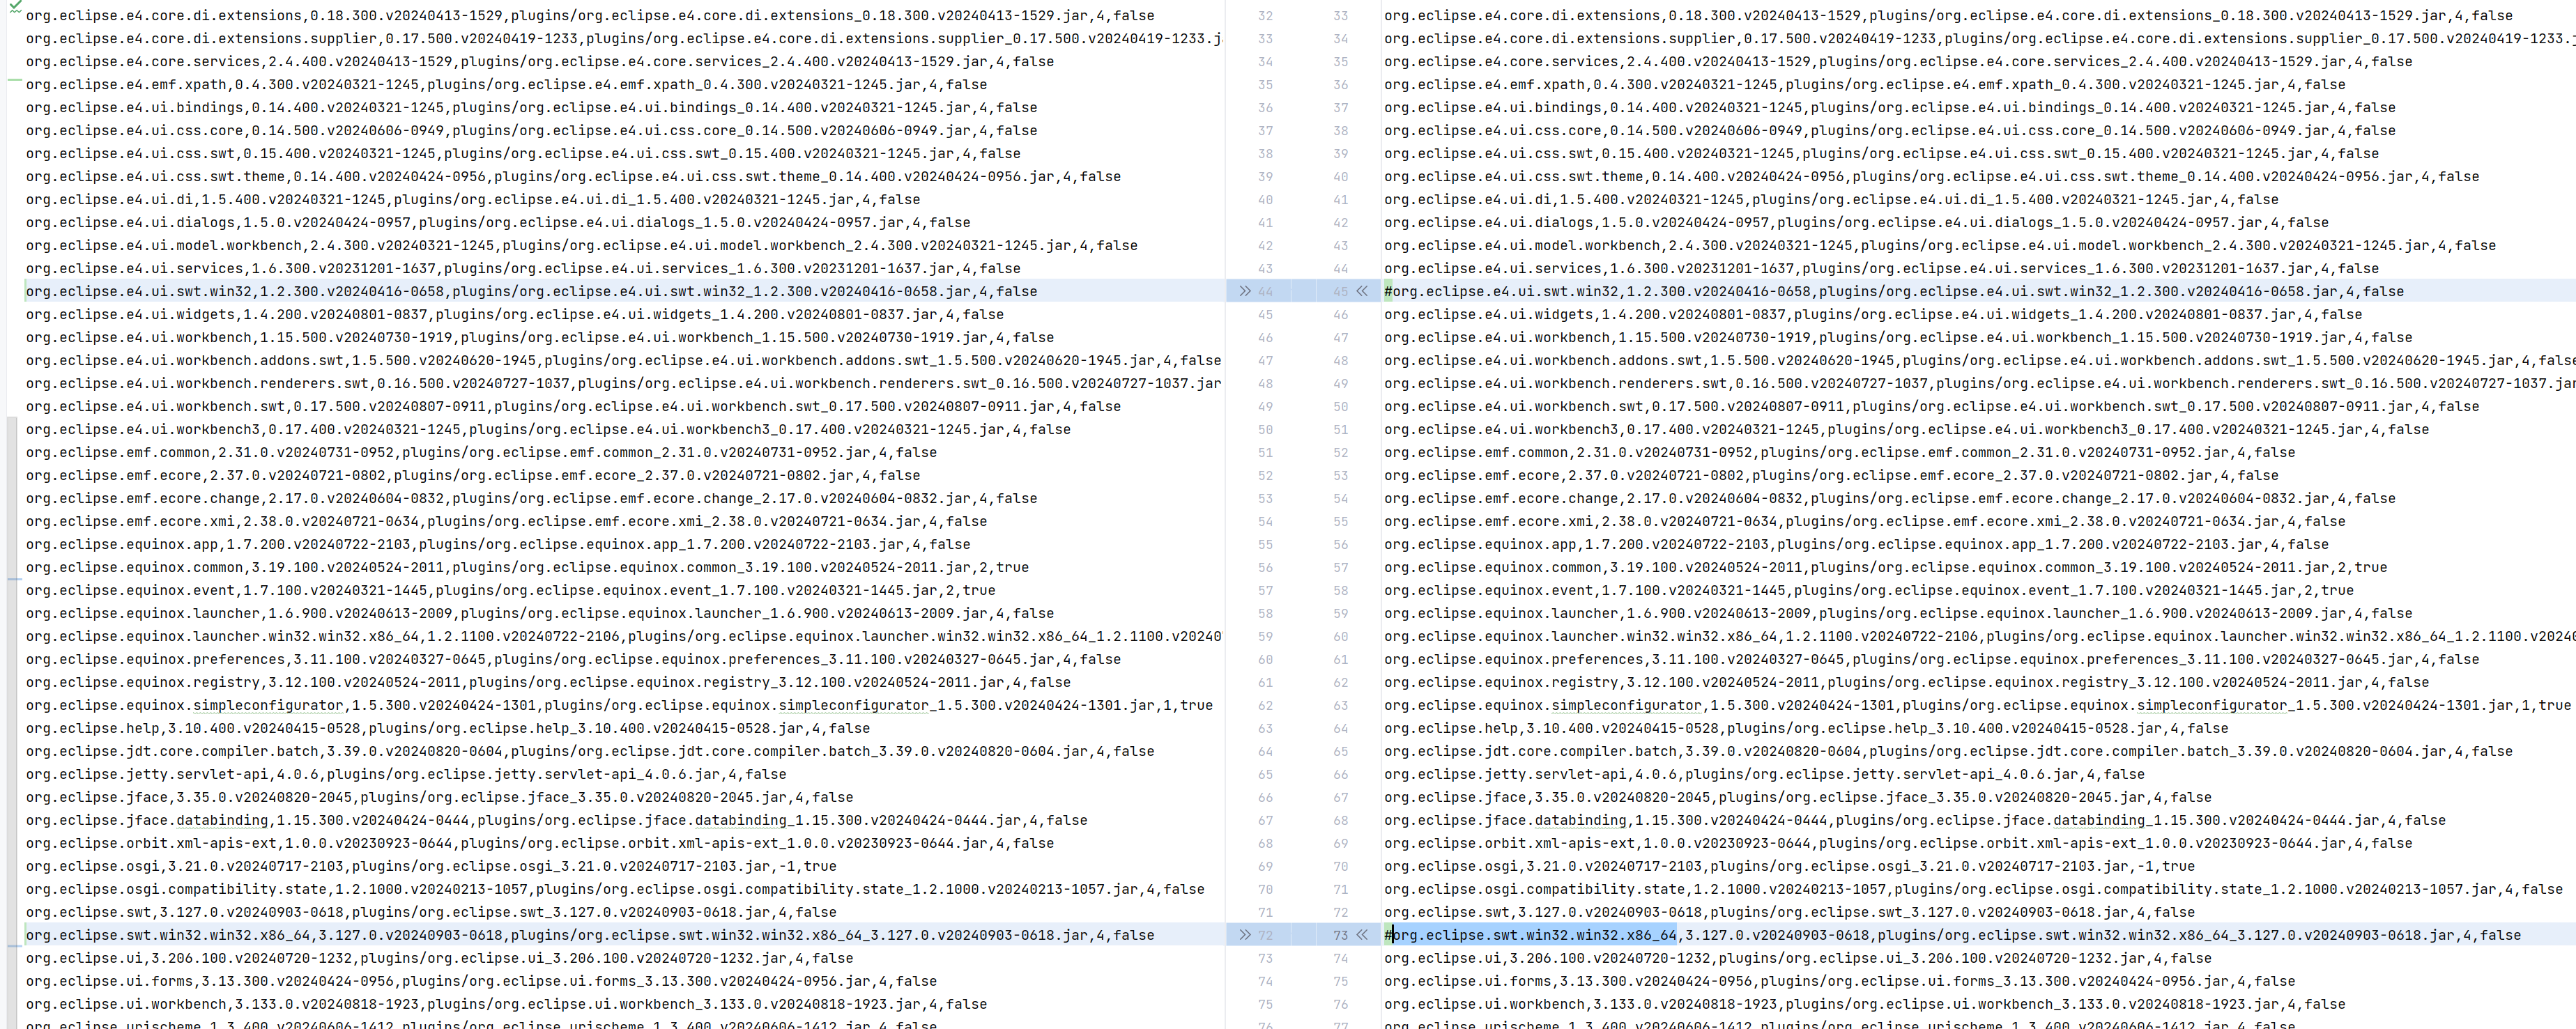This screenshot has height=1029, width=2576.
Task: Click org.eclipse.emf.common line in left pane
Action: coord(481,452)
